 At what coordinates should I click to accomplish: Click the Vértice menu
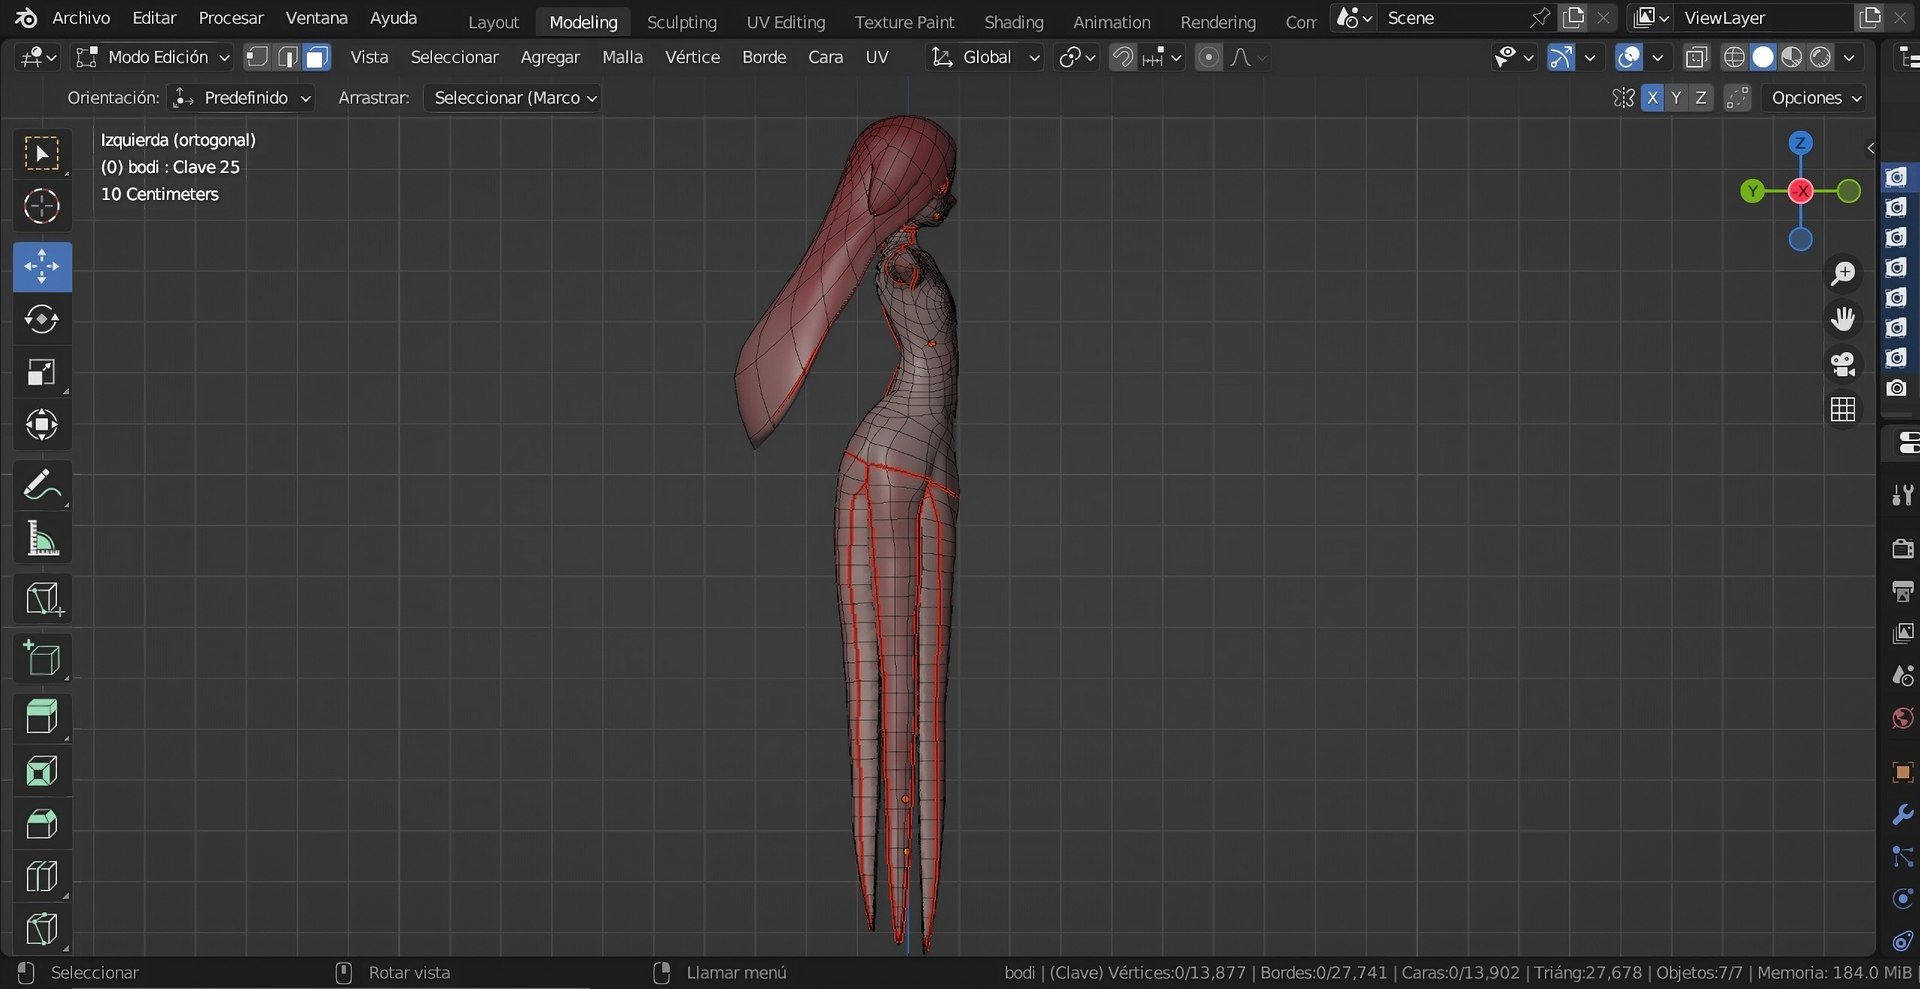[x=693, y=58]
